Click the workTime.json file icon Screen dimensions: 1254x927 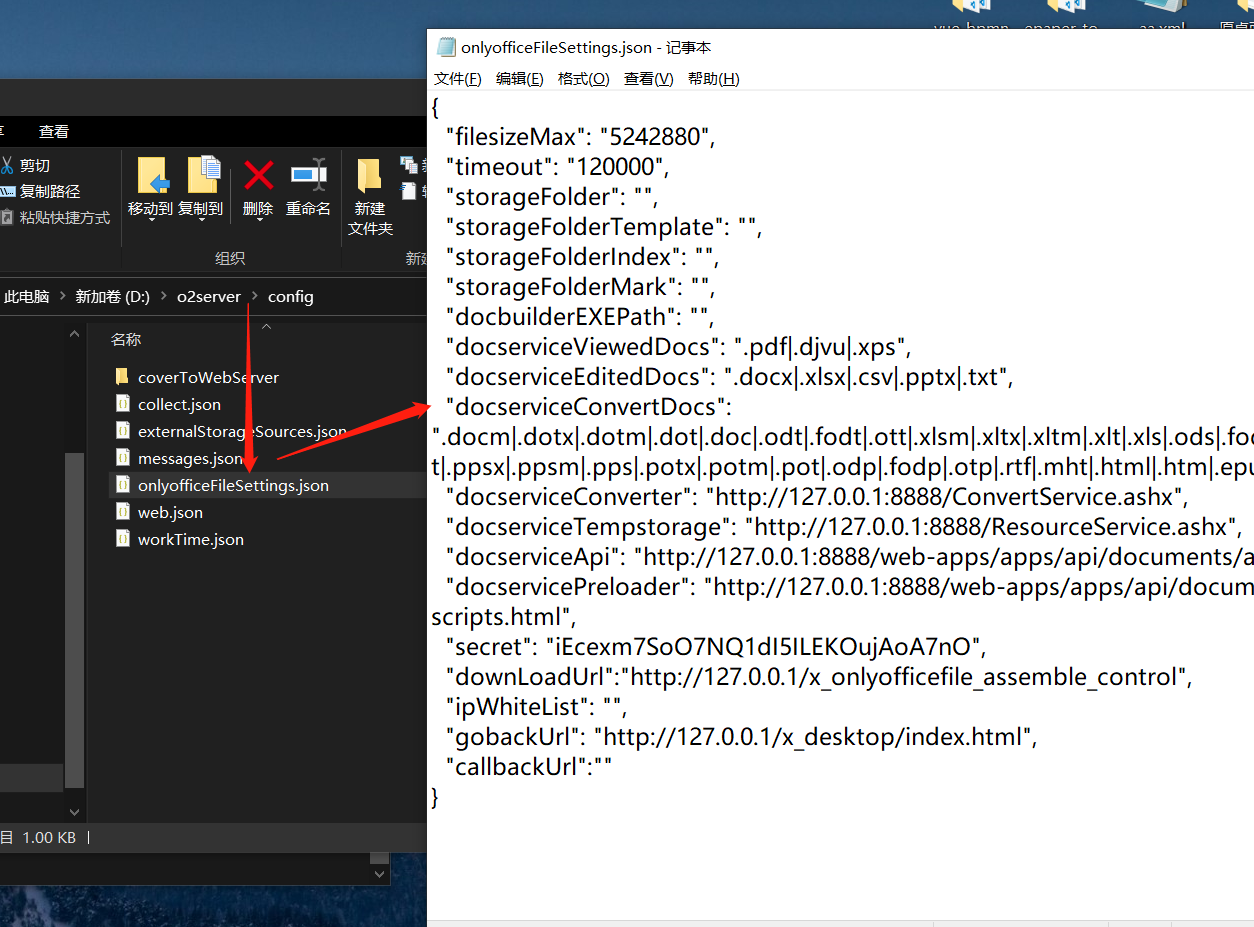122,539
